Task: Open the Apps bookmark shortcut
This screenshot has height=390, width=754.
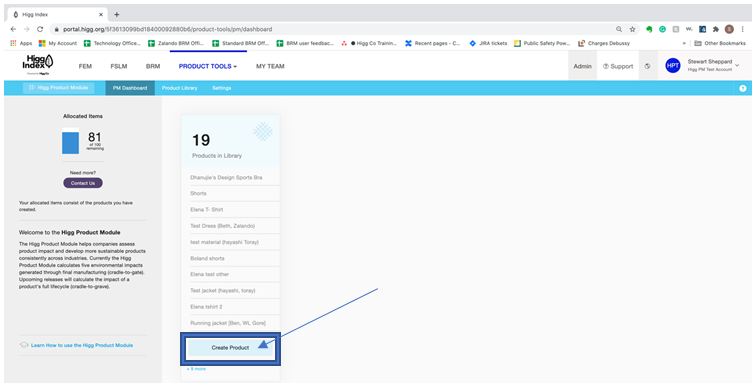Action: [21, 43]
